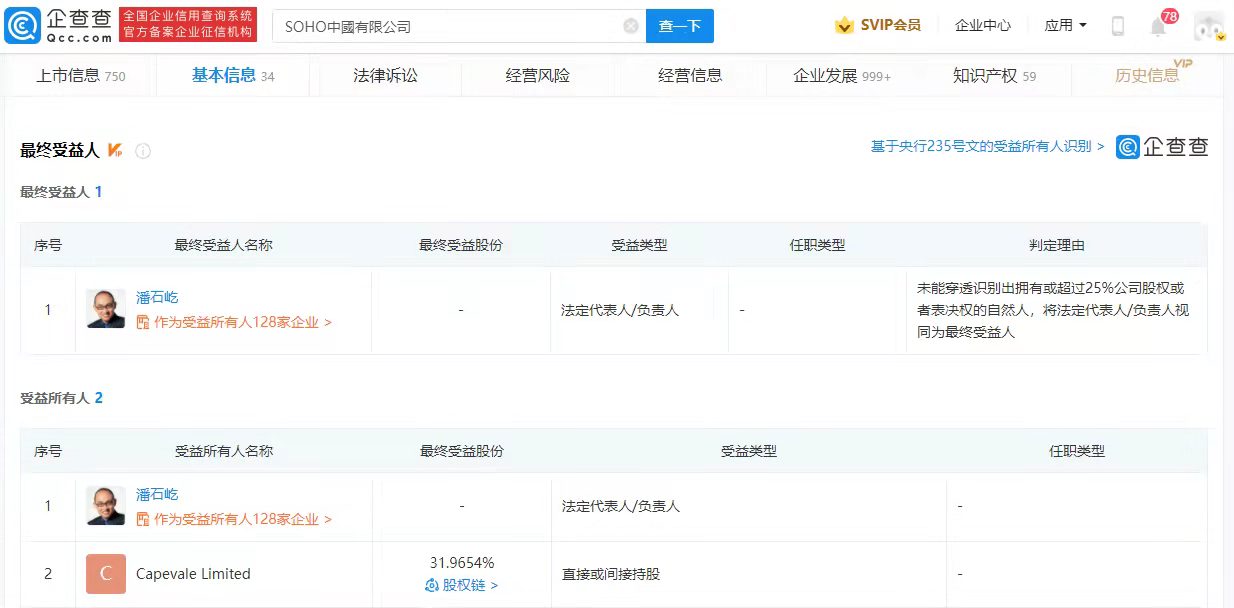
Task: Click the user avatar in the header
Action: tap(1209, 27)
